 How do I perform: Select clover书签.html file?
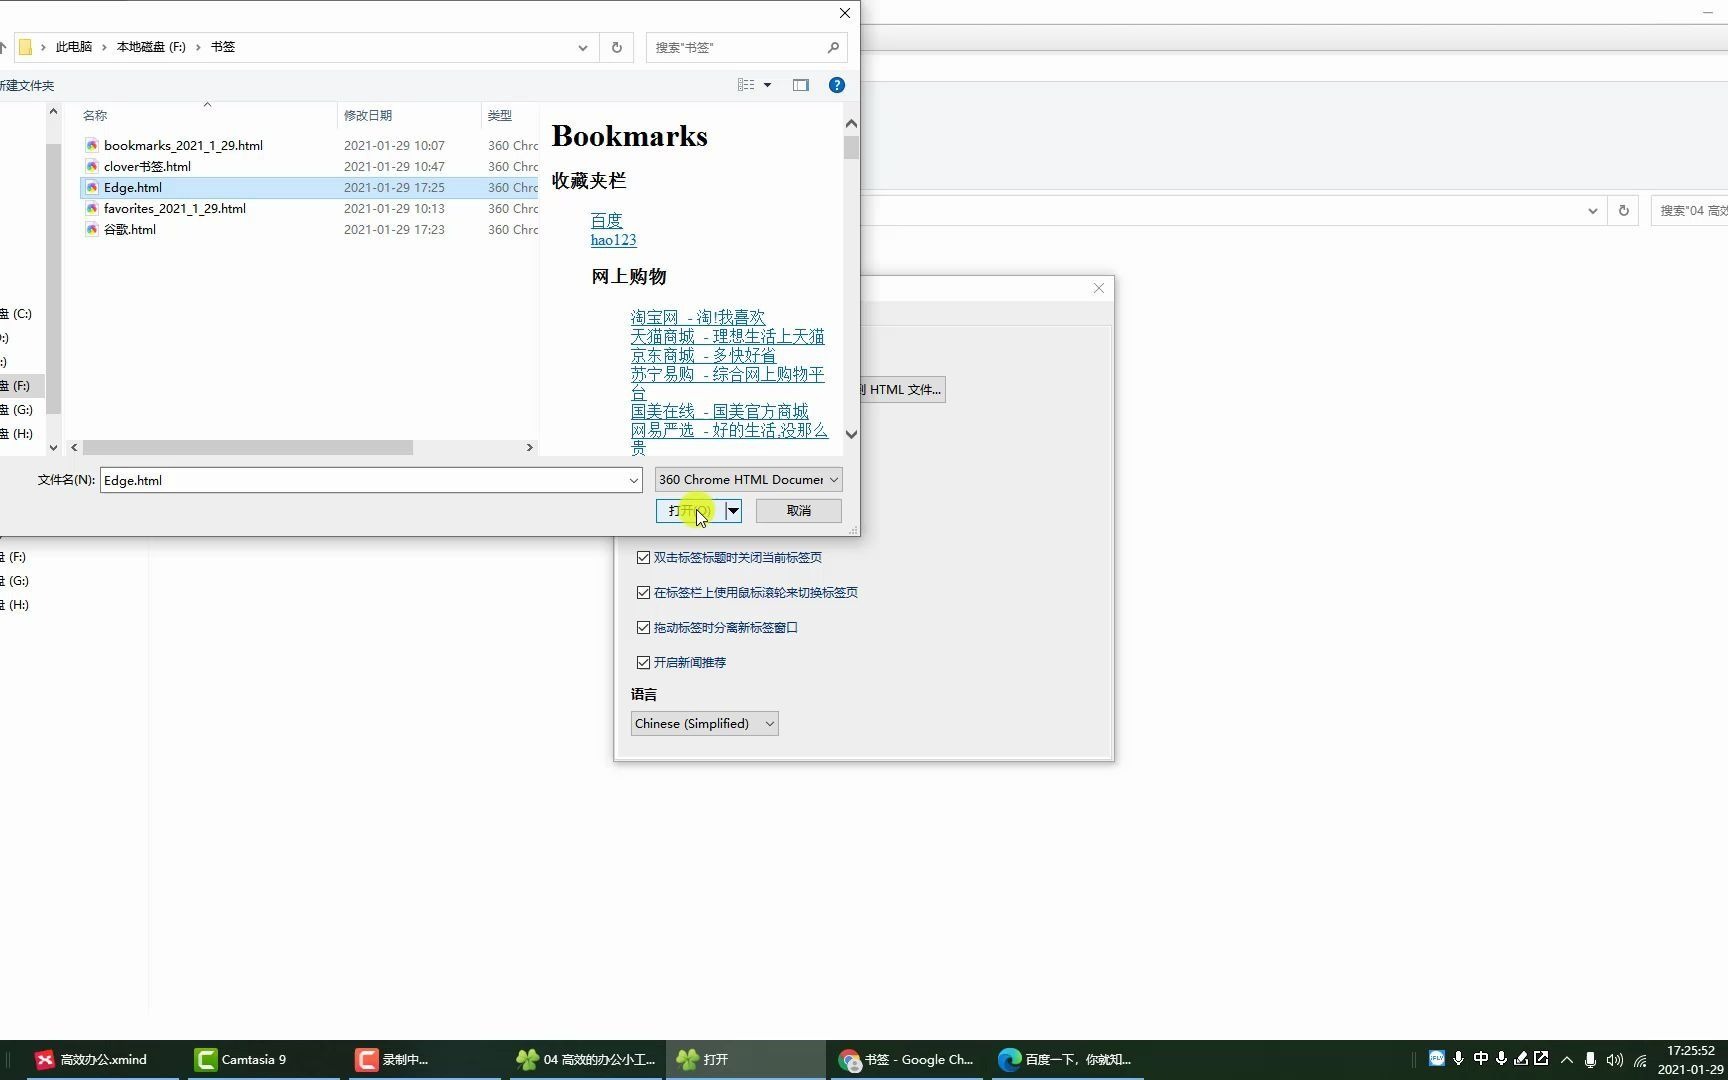pyautogui.click(x=147, y=167)
